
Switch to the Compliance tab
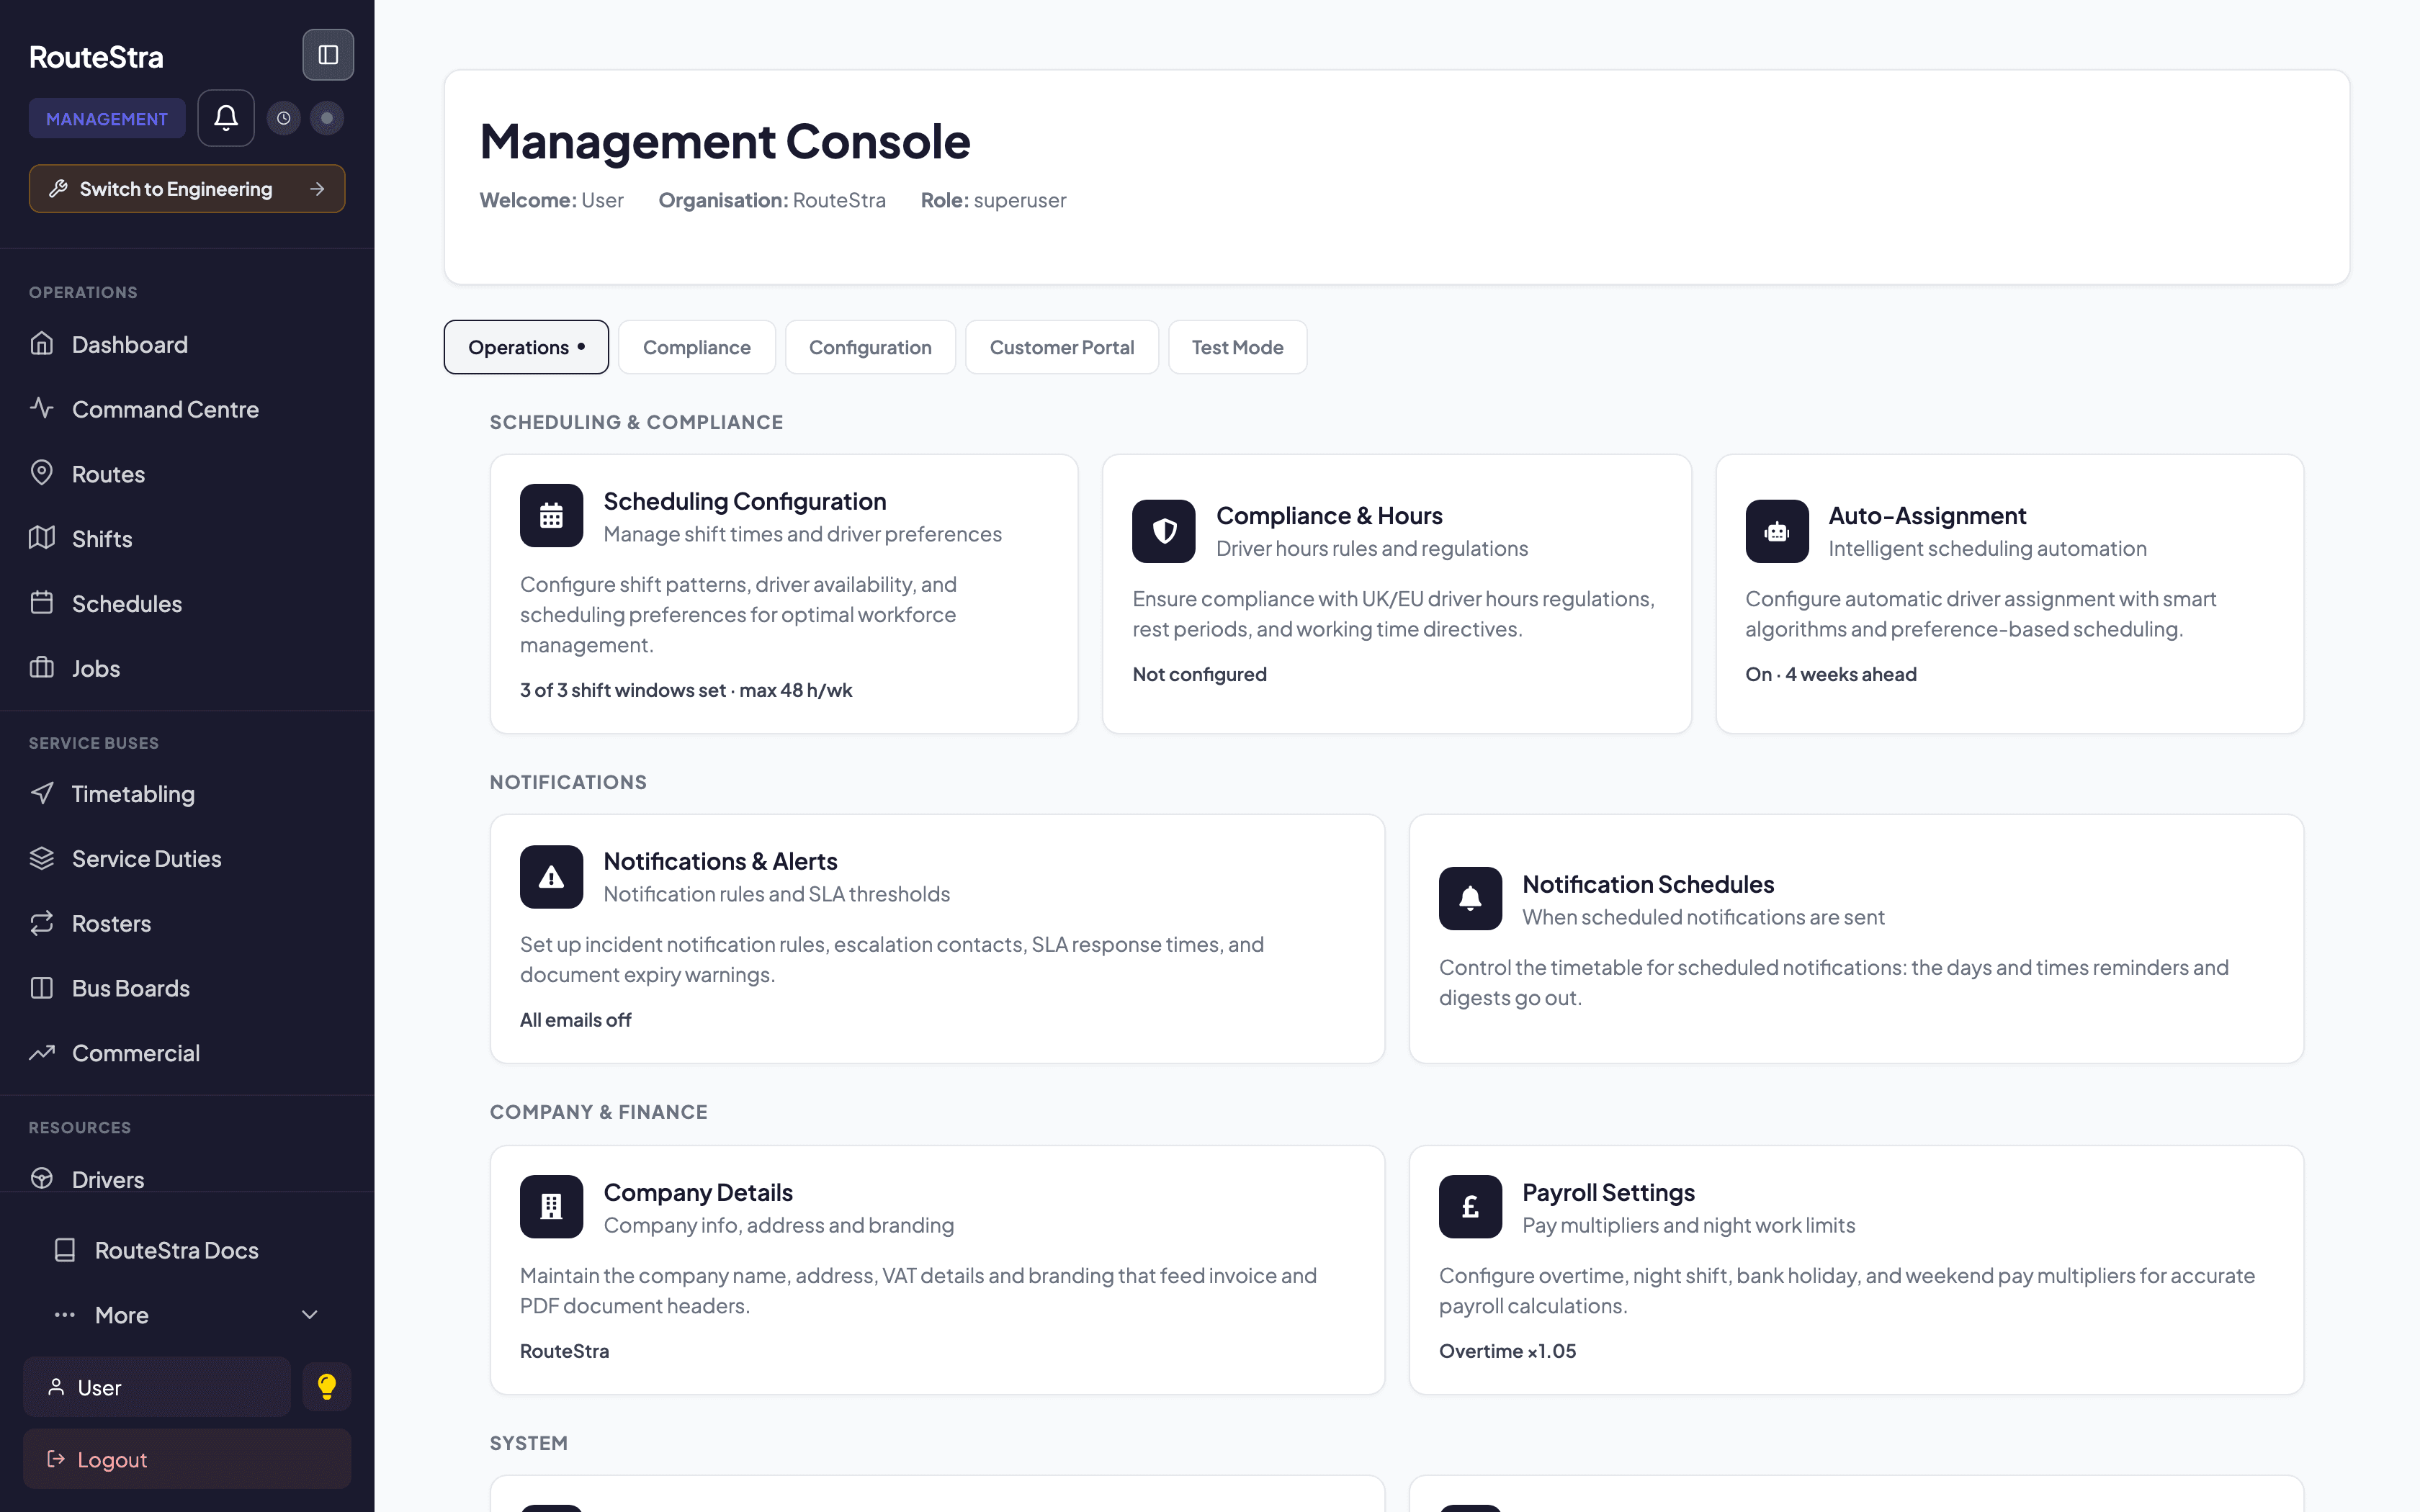click(697, 347)
